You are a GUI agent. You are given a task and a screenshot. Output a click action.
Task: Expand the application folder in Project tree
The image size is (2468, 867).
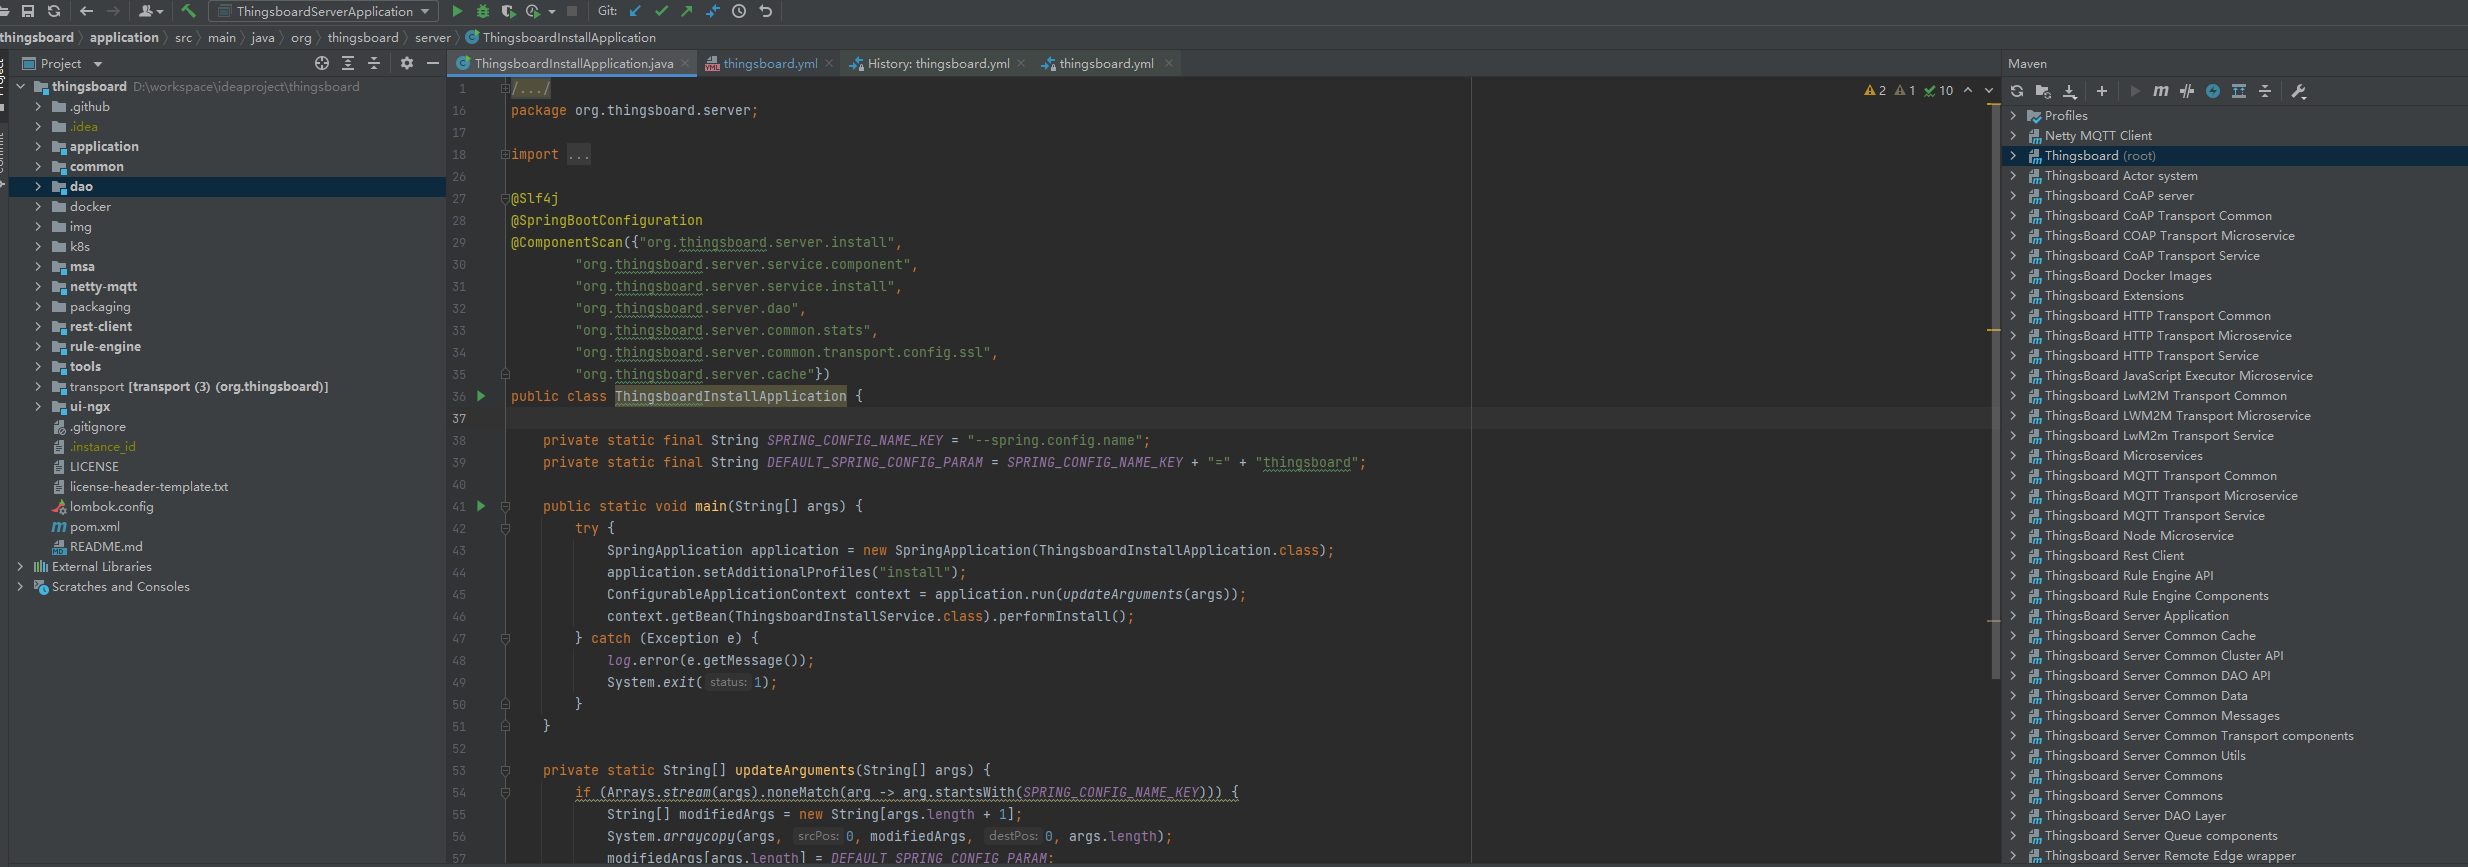tap(38, 146)
